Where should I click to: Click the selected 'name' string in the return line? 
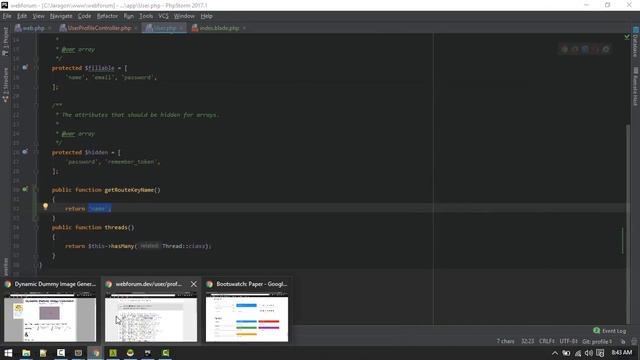click(x=99, y=209)
